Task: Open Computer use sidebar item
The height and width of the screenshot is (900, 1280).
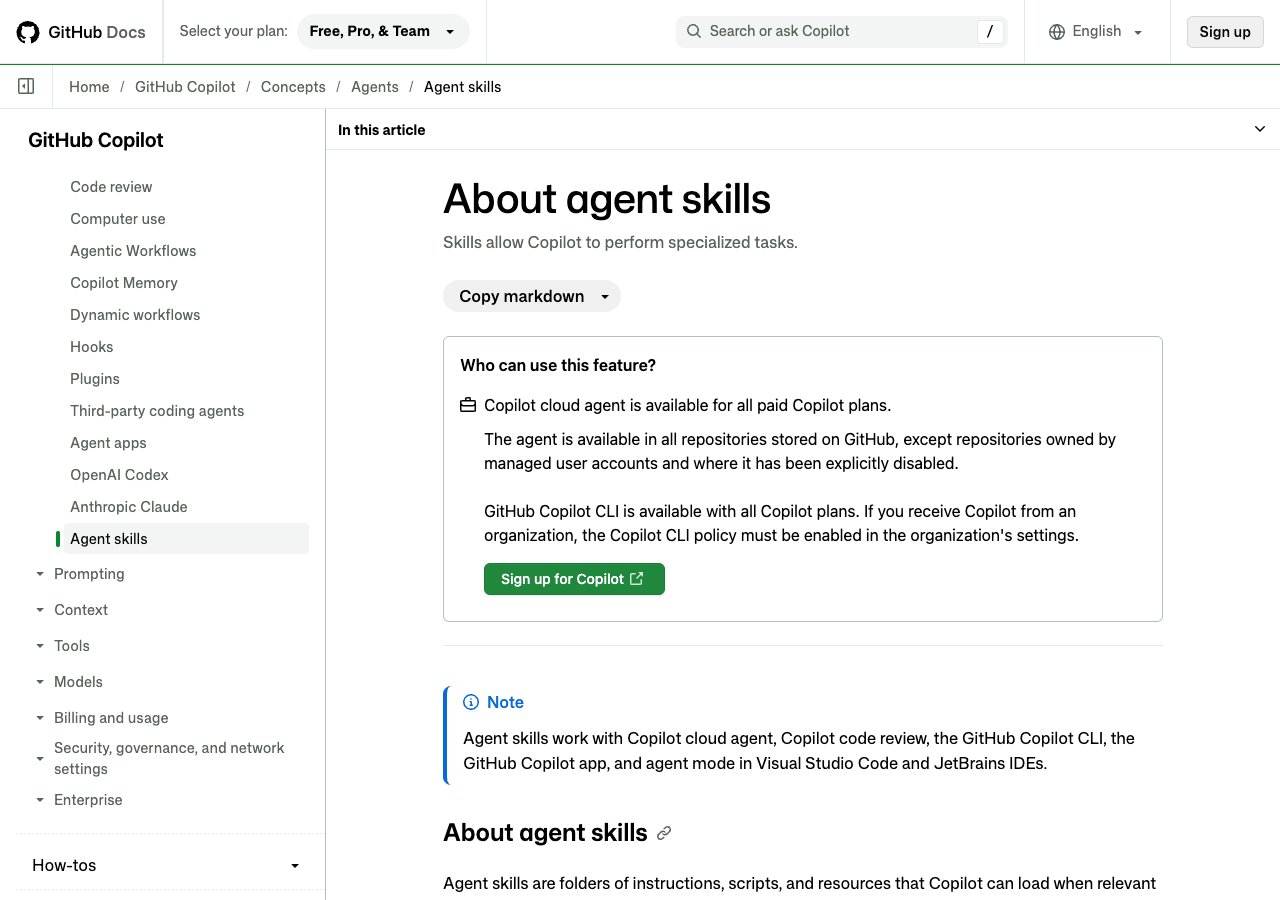Action: pyautogui.click(x=118, y=219)
